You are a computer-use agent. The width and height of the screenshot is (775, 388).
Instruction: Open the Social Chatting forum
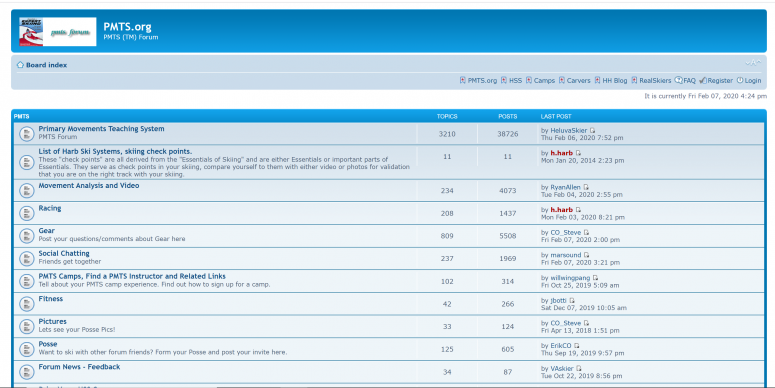click(x=64, y=253)
